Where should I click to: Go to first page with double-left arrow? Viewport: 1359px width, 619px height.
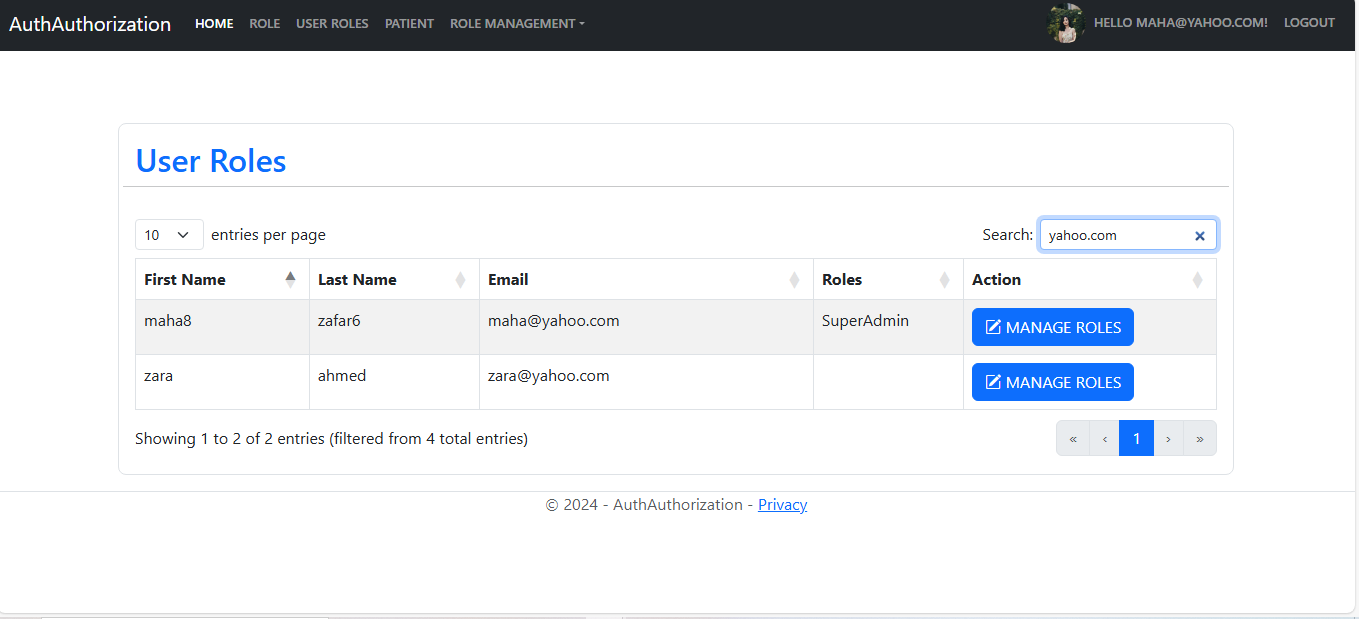1073,438
